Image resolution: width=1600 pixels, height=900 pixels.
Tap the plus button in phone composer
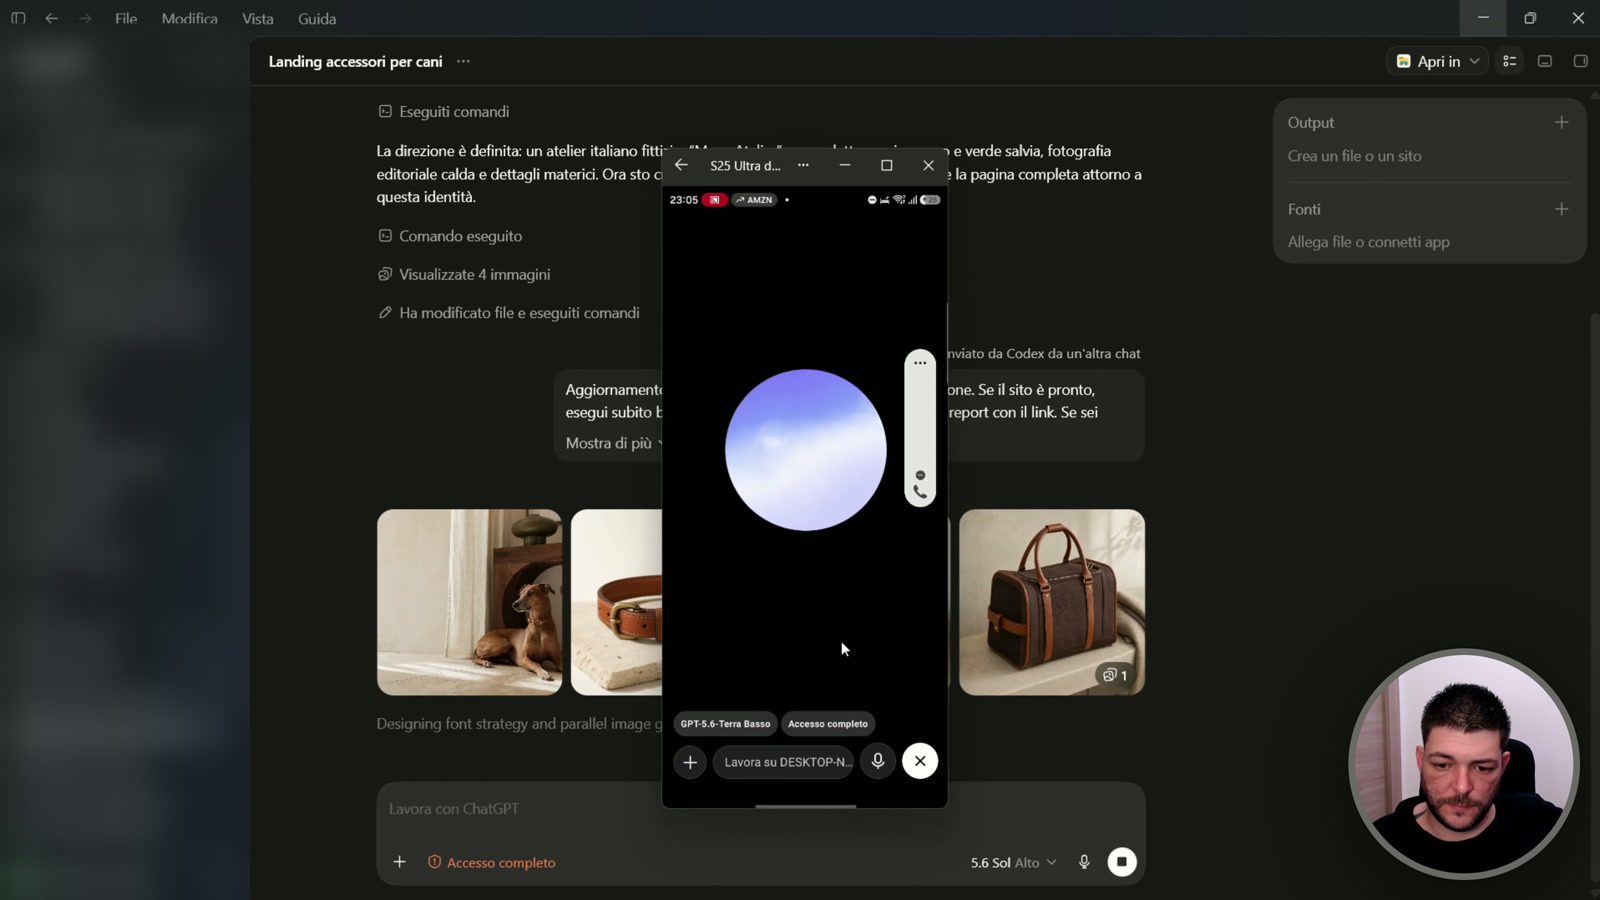pos(690,762)
